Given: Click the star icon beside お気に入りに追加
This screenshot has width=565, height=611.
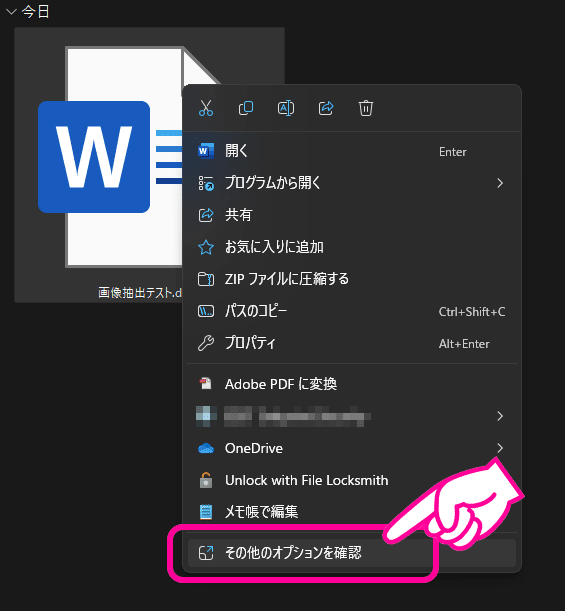Looking at the screenshot, I should pyautogui.click(x=206, y=247).
